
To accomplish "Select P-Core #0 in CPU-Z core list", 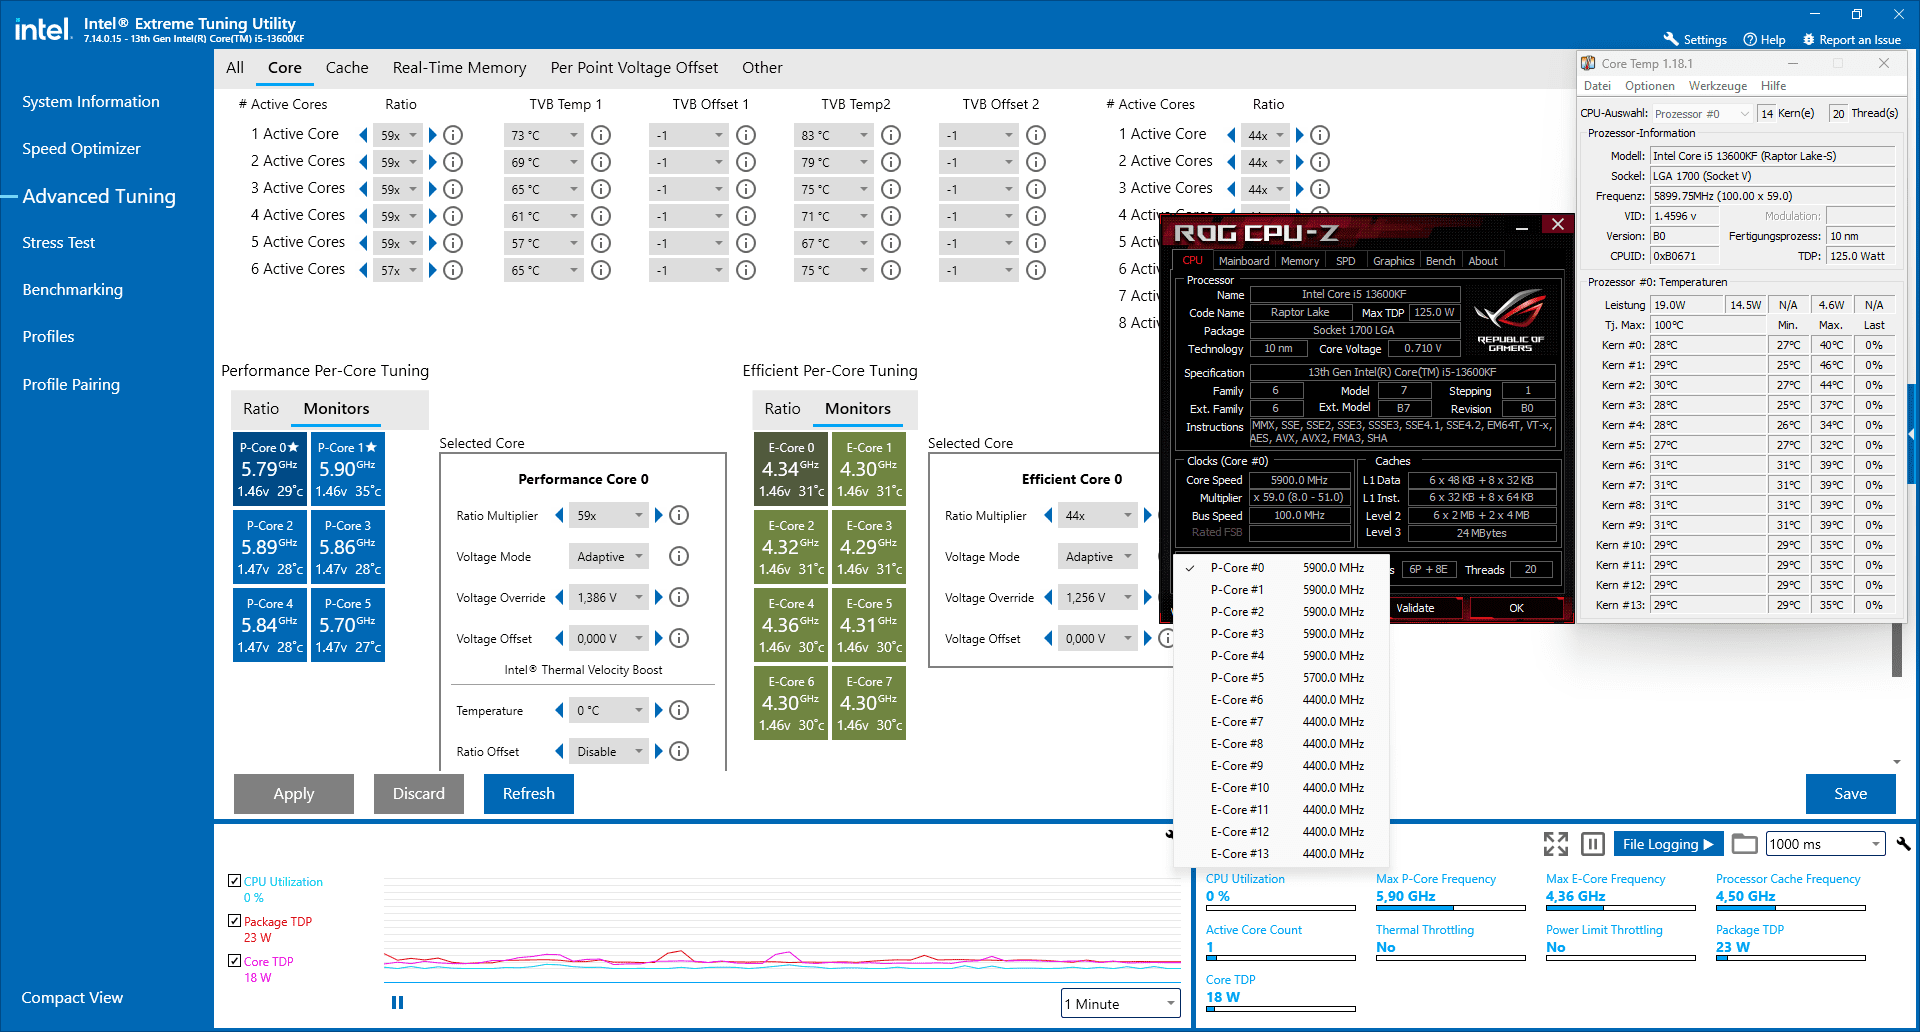I will pyautogui.click(x=1283, y=568).
